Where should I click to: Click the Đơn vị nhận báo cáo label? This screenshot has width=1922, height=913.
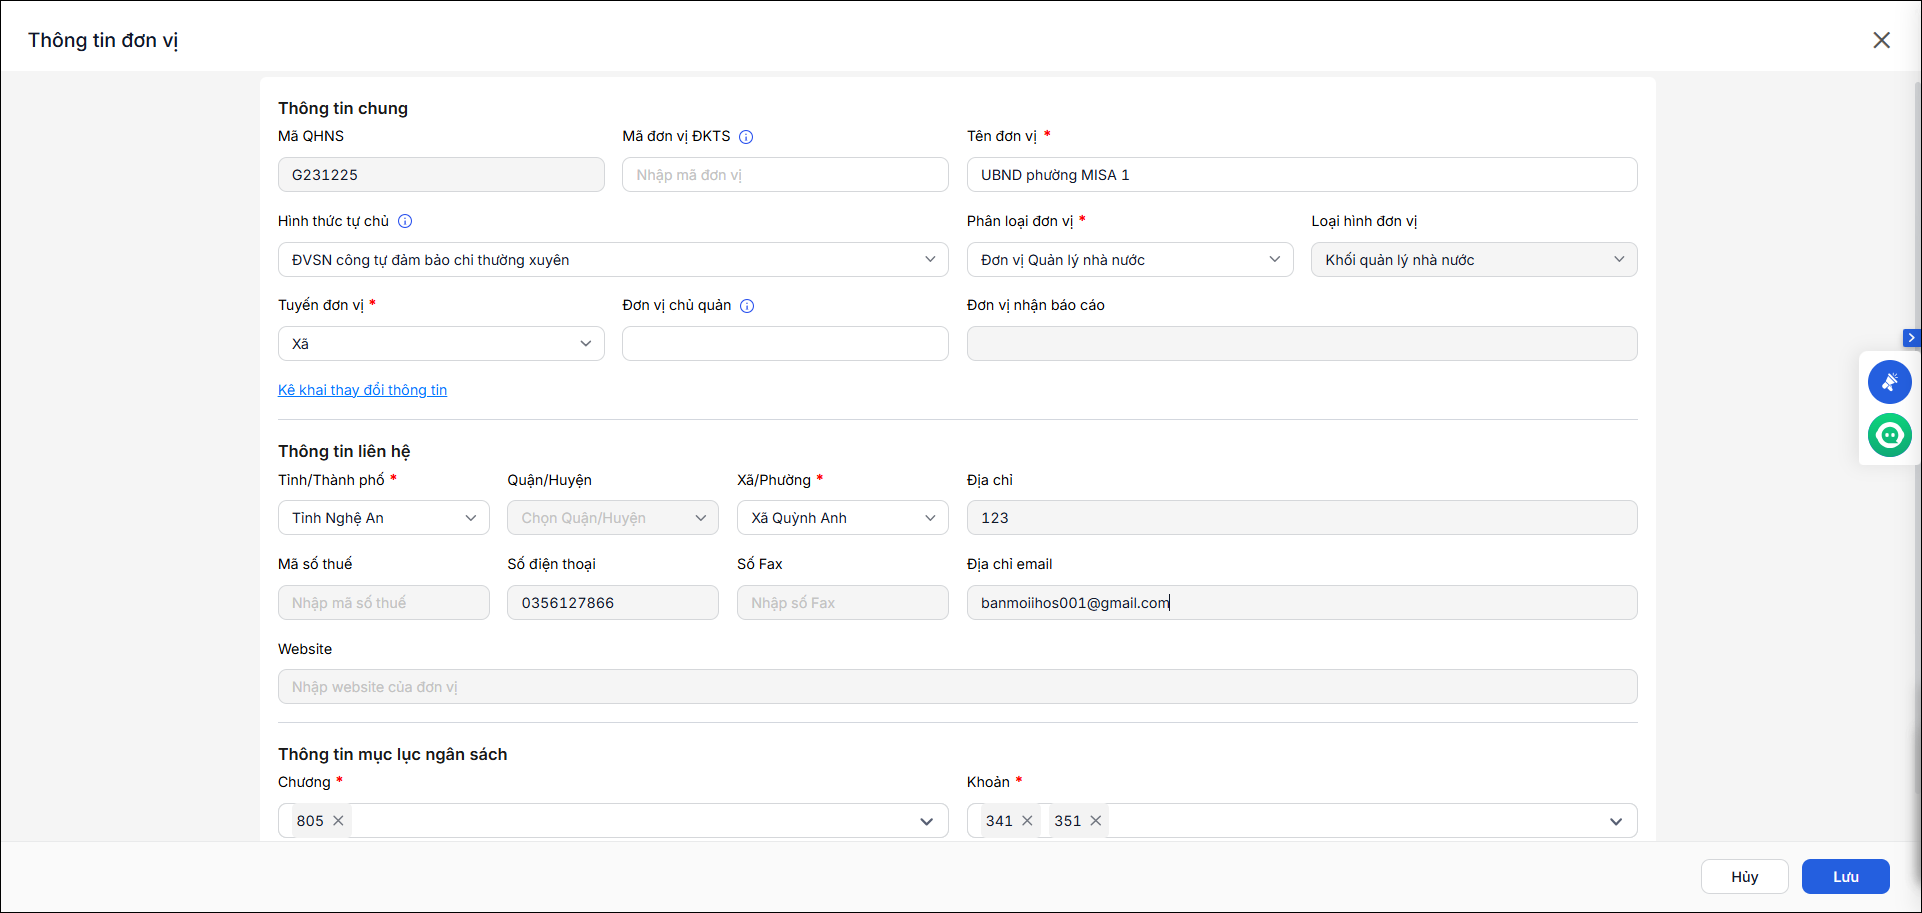1036,305
